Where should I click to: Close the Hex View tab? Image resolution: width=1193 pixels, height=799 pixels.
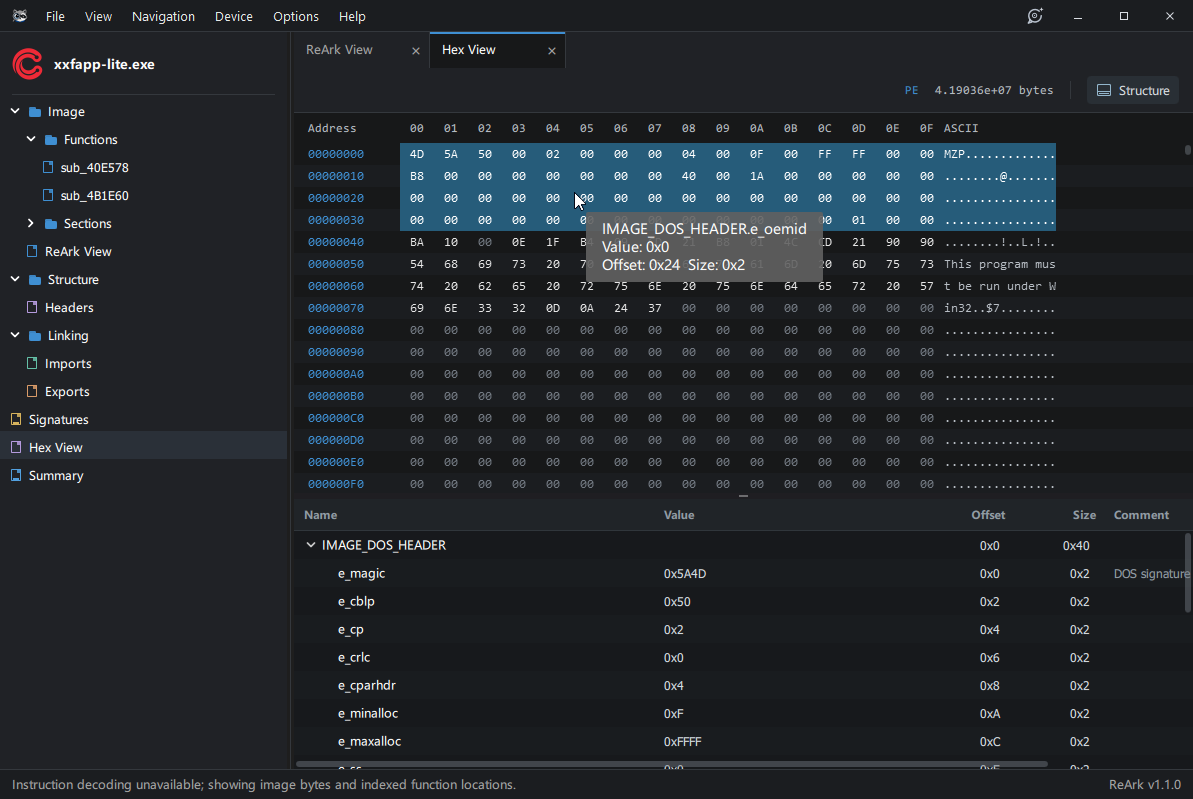[552, 51]
